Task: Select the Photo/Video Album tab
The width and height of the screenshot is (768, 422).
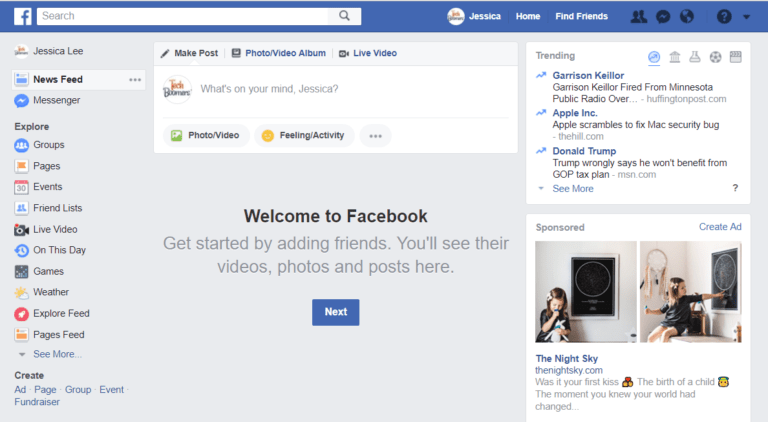Action: pos(279,53)
